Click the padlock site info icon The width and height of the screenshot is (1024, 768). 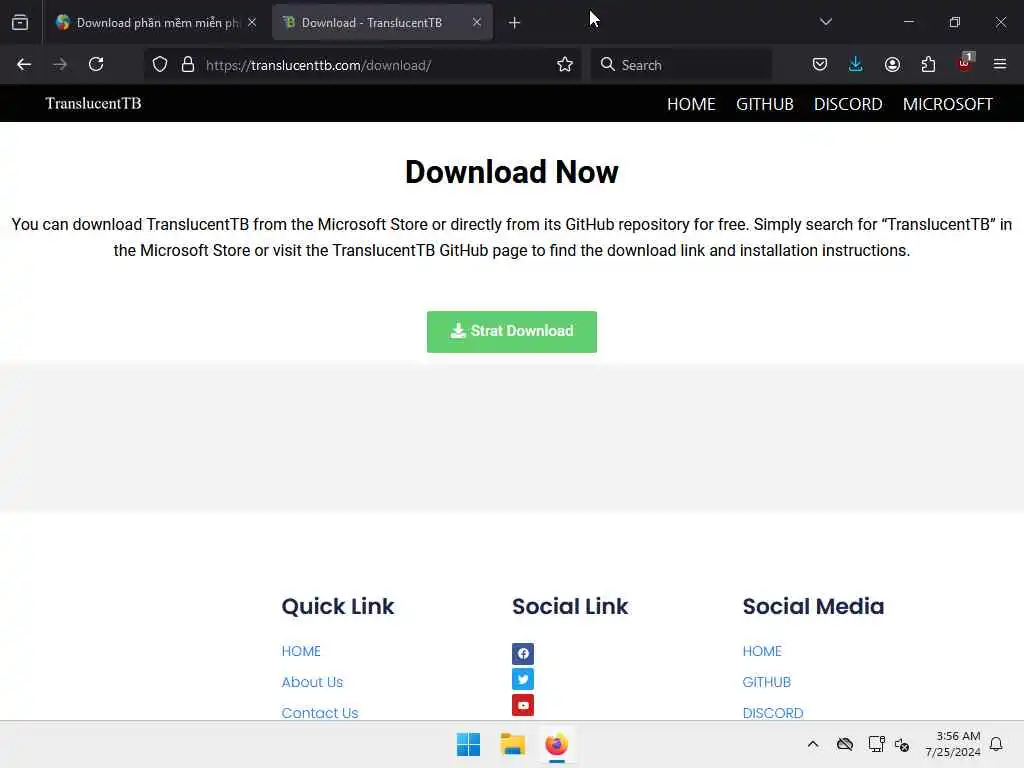(x=188, y=64)
